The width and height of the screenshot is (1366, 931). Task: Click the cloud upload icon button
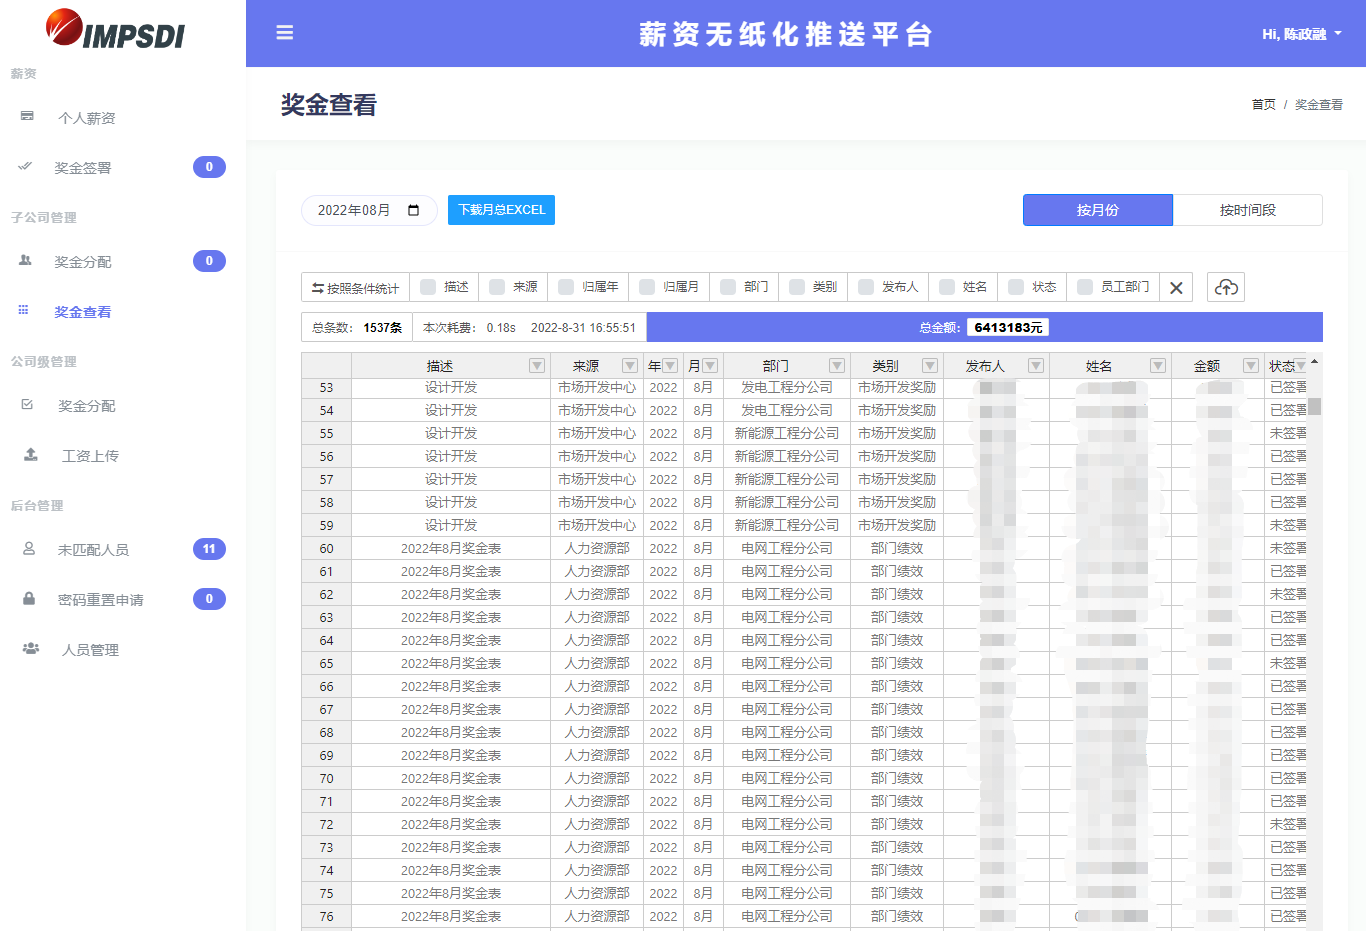coord(1226,287)
